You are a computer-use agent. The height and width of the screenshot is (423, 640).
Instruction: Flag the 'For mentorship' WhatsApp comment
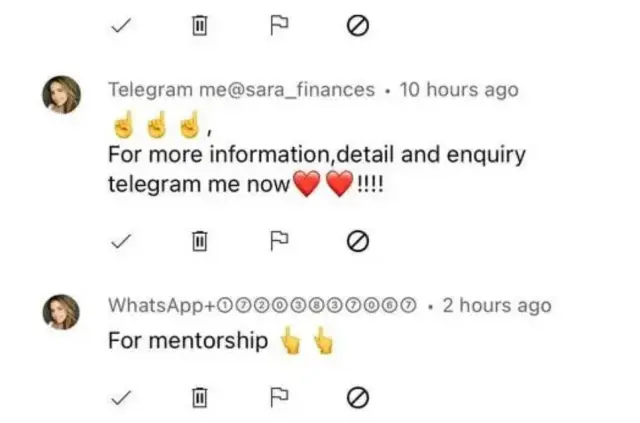click(279, 398)
